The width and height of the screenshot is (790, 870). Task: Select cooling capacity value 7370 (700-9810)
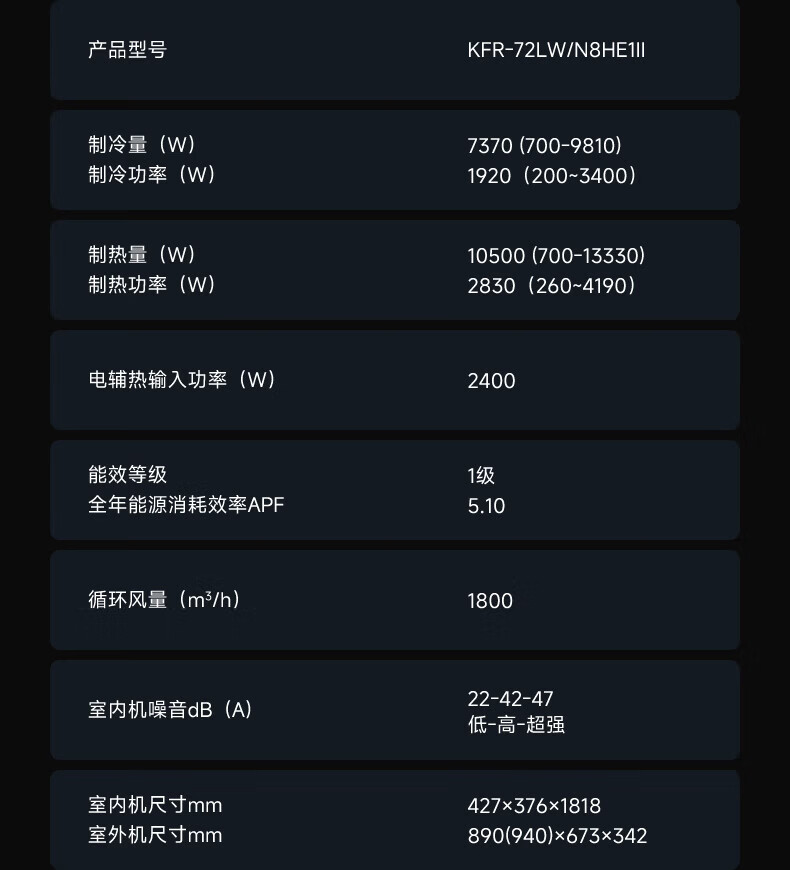545,146
